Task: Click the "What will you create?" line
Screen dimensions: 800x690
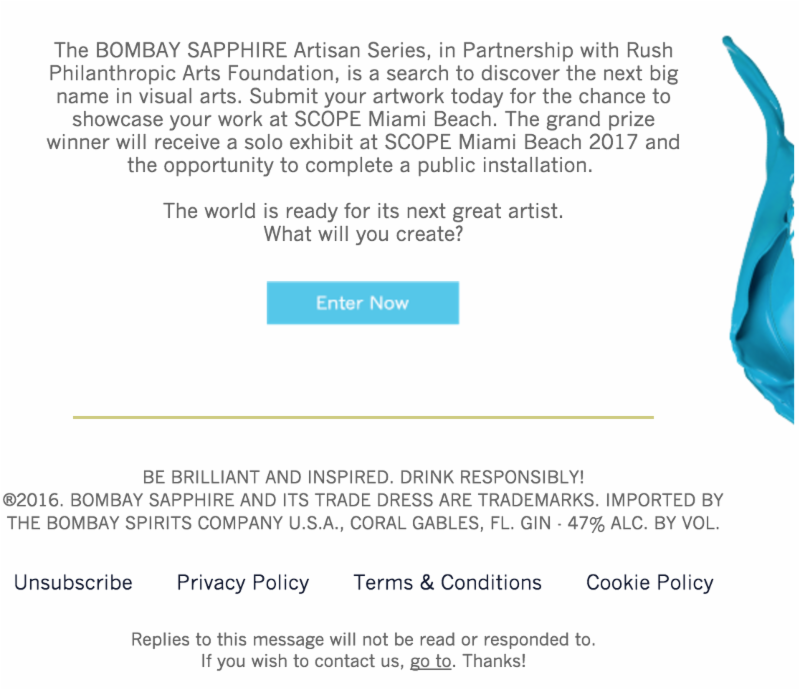Action: pyautogui.click(x=363, y=234)
